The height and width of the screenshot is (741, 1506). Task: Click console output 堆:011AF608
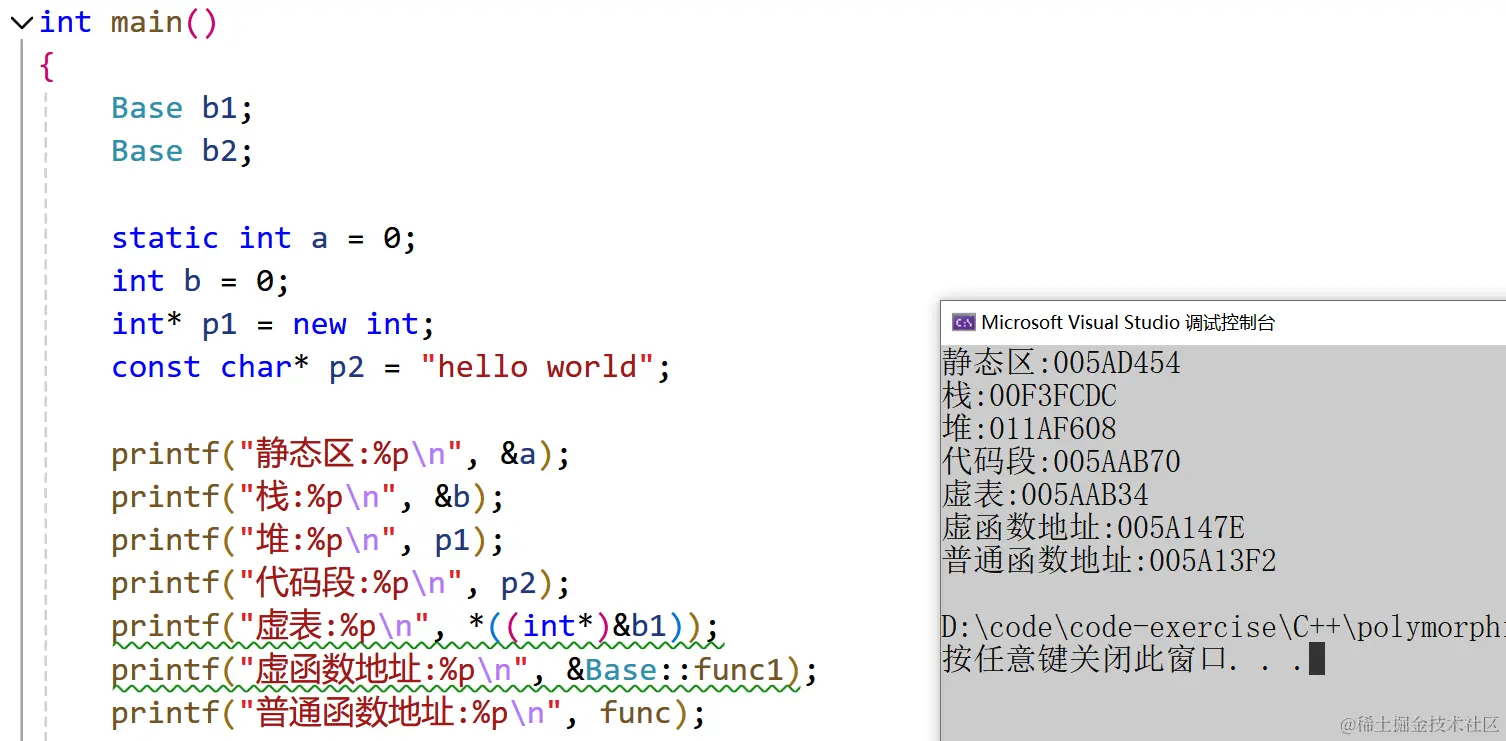[1029, 428]
